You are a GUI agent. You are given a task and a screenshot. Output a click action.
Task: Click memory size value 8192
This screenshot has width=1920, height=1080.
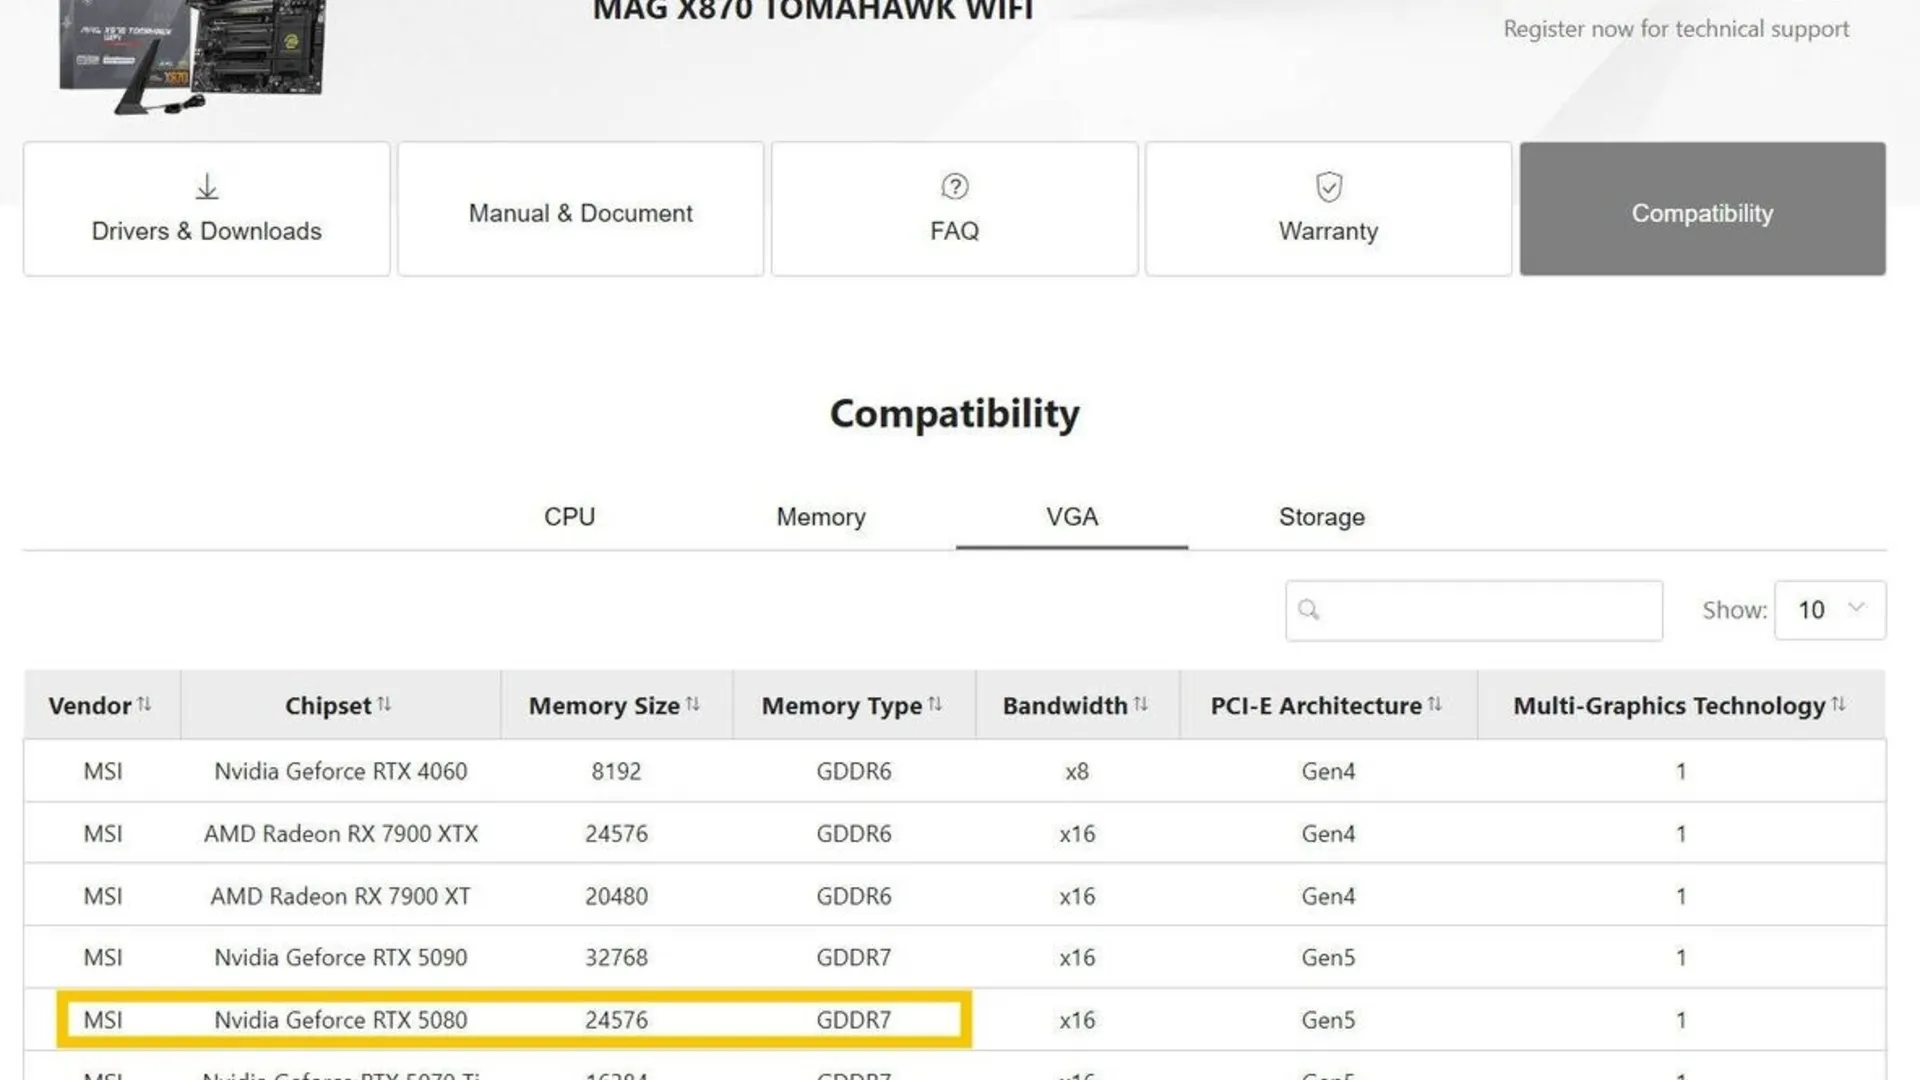click(616, 771)
